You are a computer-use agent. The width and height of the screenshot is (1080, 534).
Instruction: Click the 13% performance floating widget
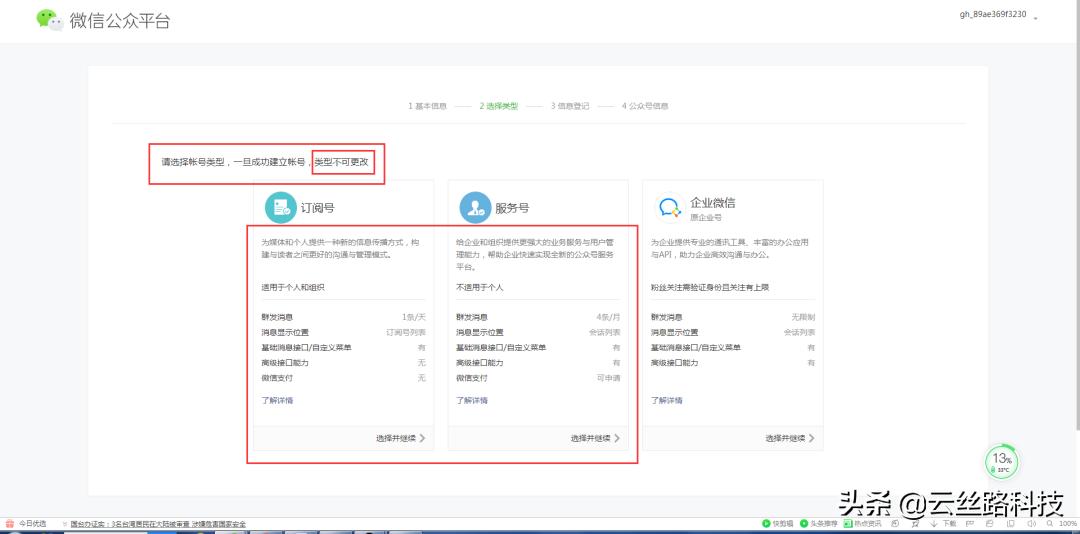(1001, 461)
